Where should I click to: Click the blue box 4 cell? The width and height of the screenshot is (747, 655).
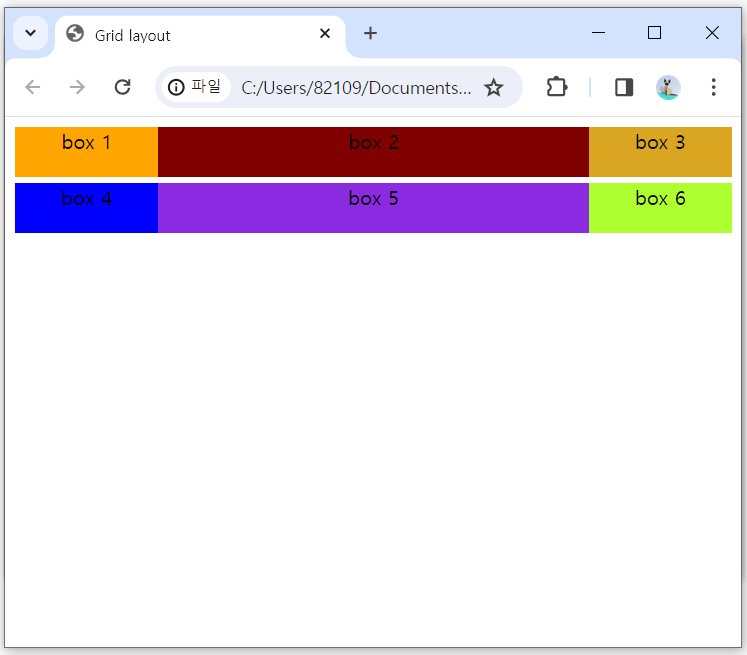(86, 208)
